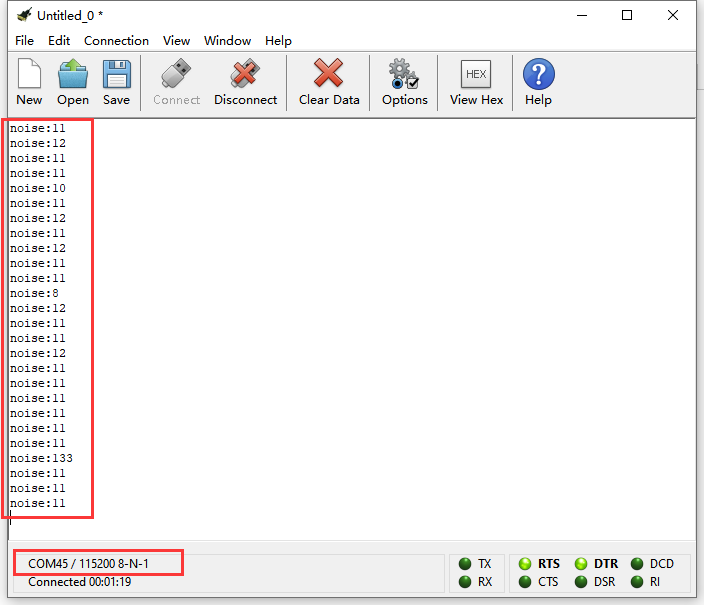The image size is (704, 605).
Task: Click the noise:8 line in output
Action: point(34,293)
